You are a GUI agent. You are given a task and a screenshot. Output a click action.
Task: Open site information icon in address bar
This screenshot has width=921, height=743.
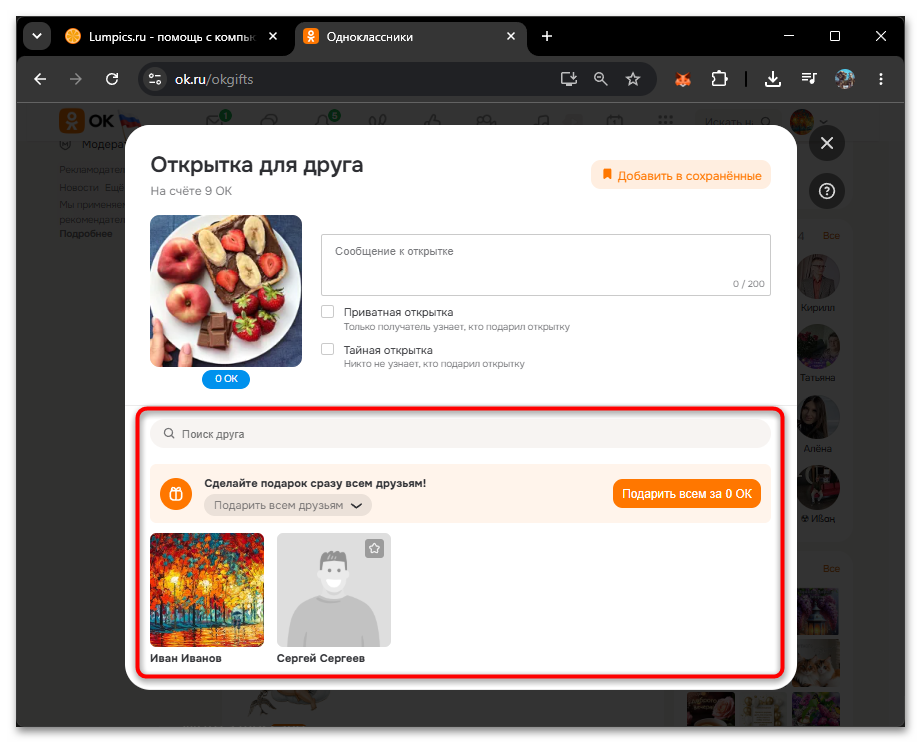click(155, 79)
